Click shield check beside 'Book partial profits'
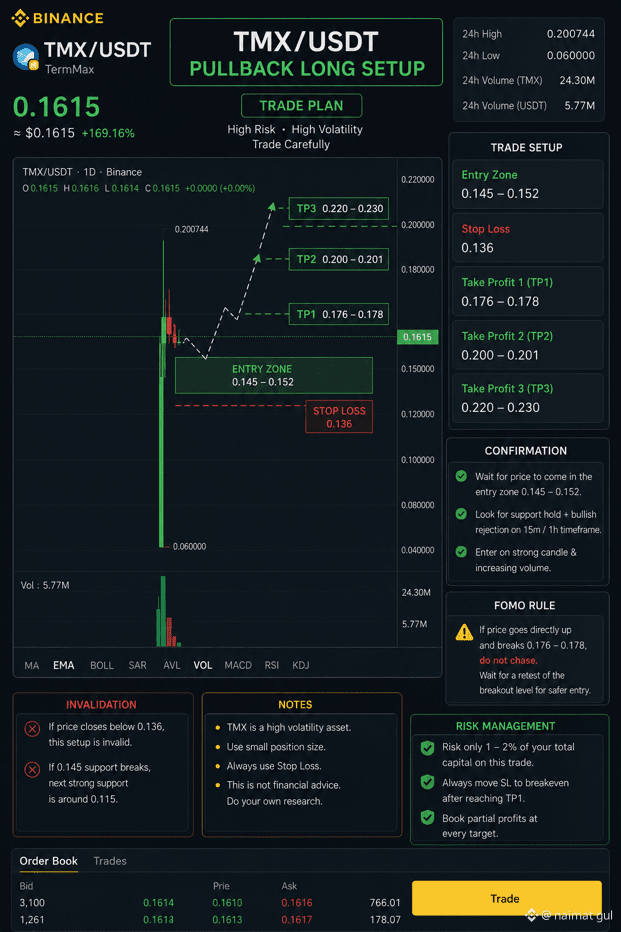The height and width of the screenshot is (932, 621). [427, 818]
